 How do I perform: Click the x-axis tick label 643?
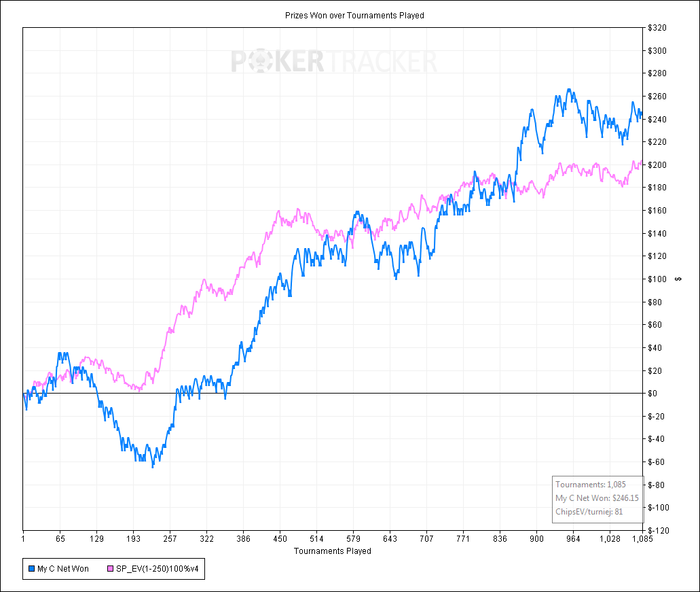coord(390,539)
